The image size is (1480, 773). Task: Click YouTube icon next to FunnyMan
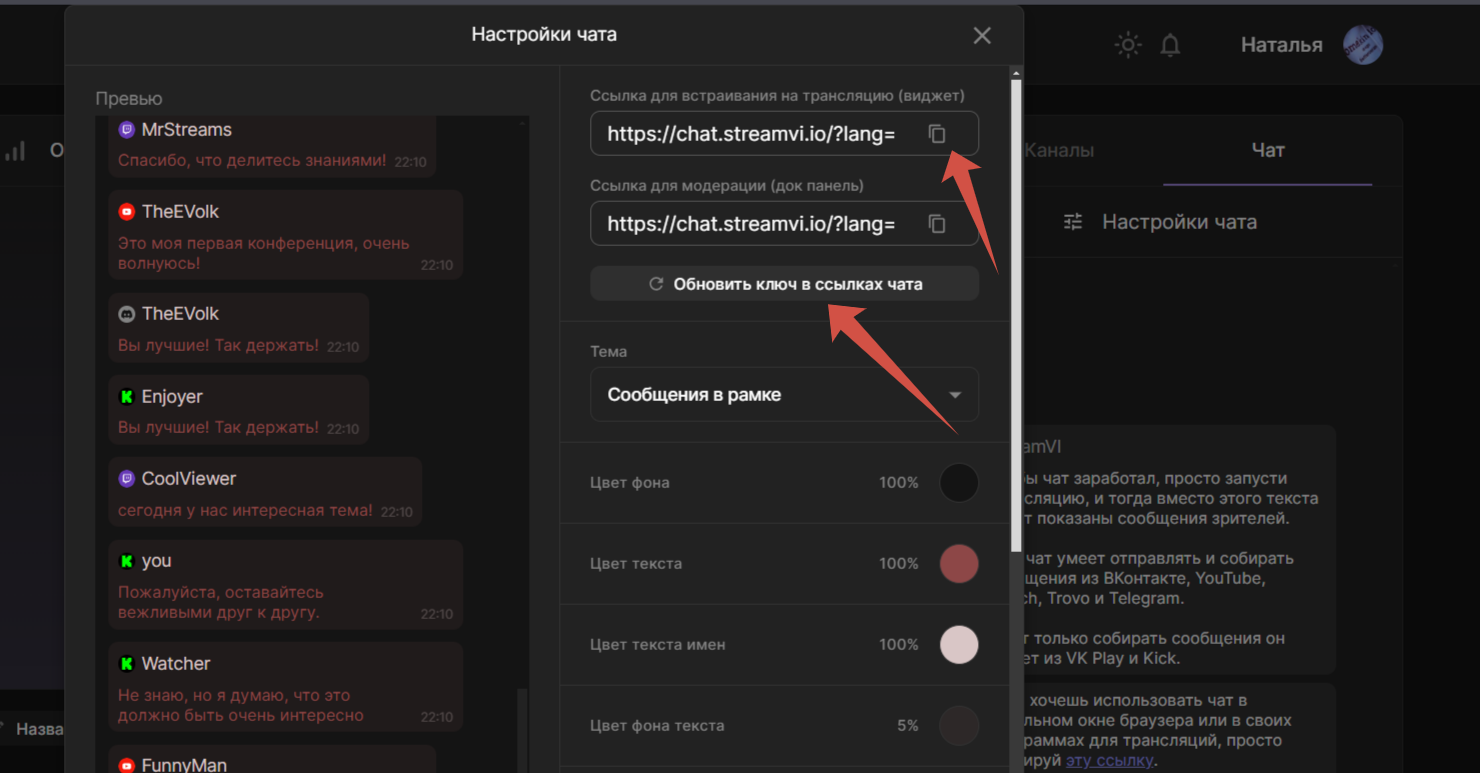pyautogui.click(x=127, y=765)
